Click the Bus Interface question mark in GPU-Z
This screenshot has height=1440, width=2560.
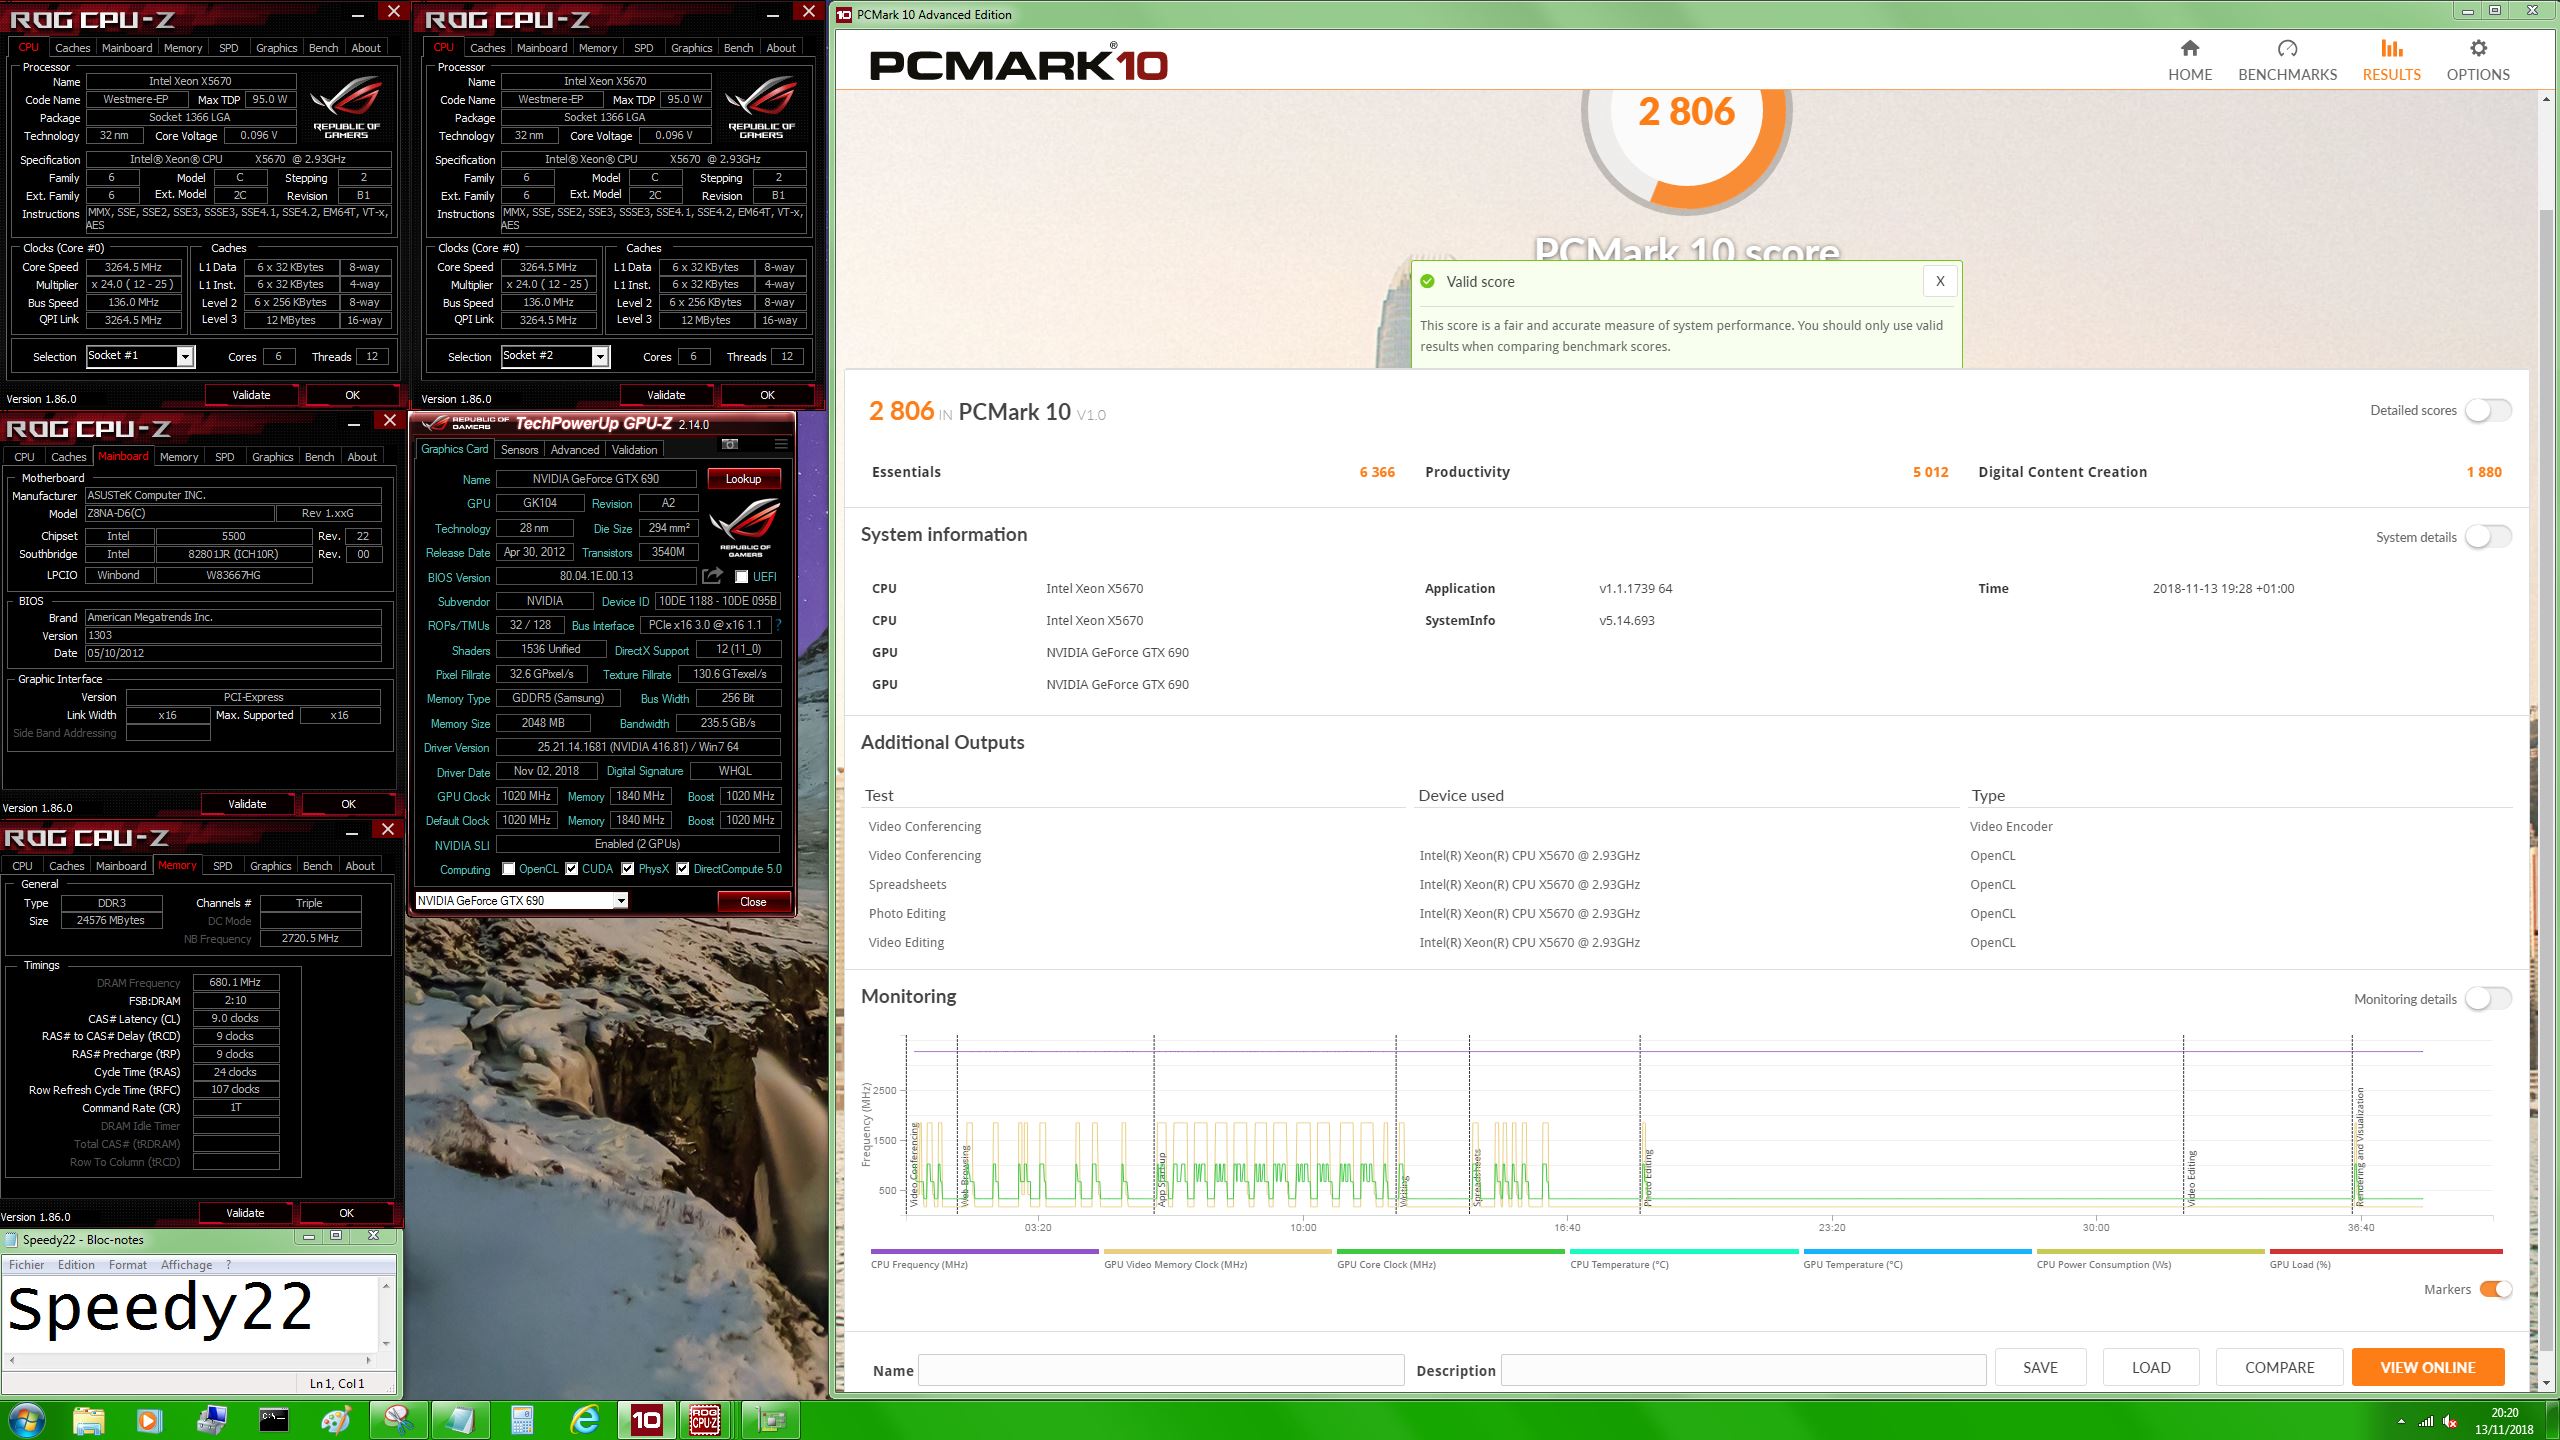[778, 625]
